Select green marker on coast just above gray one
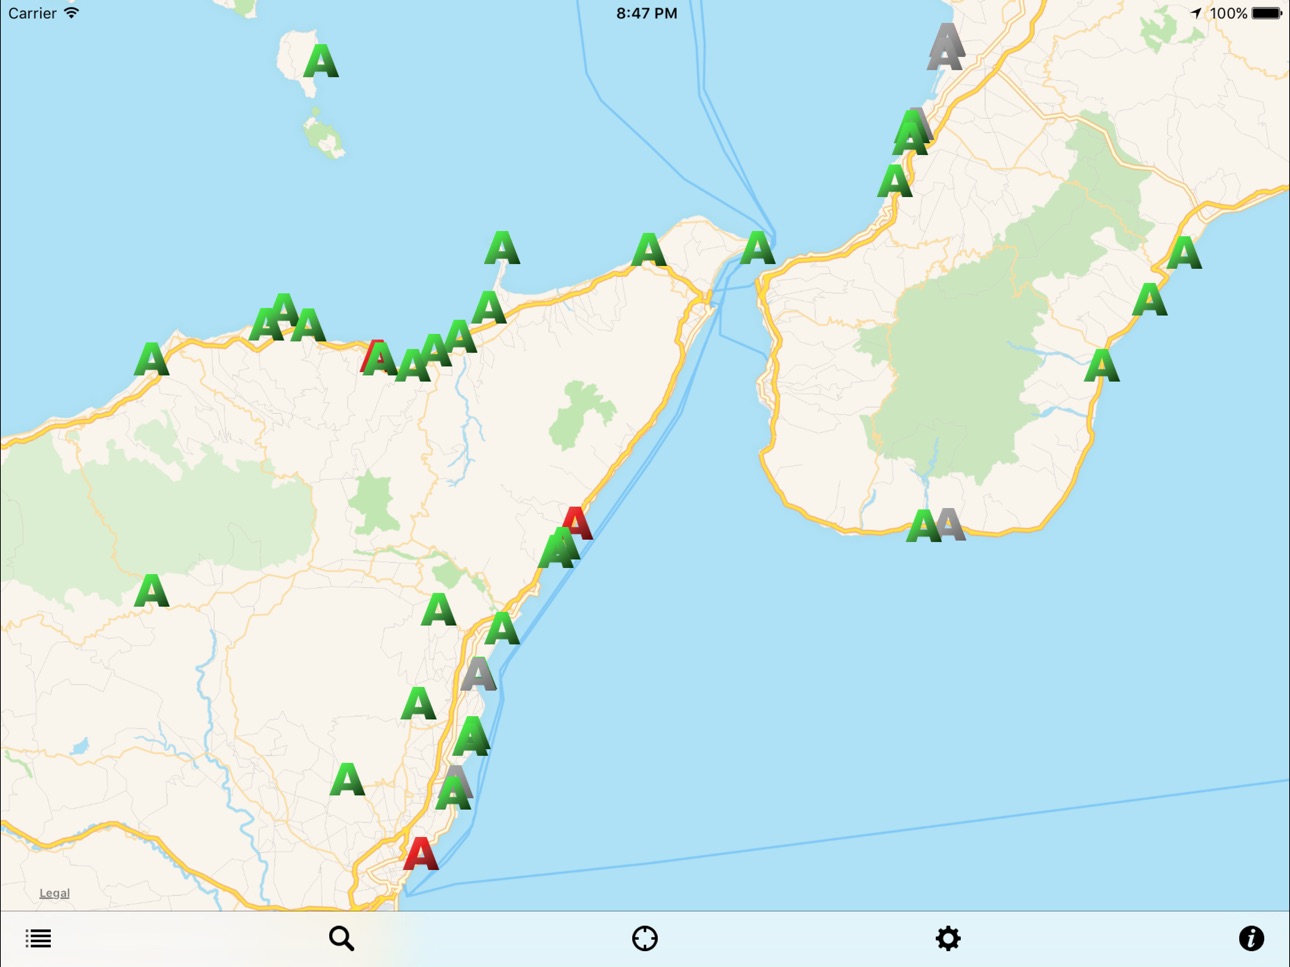This screenshot has height=967, width=1290. coord(502,629)
